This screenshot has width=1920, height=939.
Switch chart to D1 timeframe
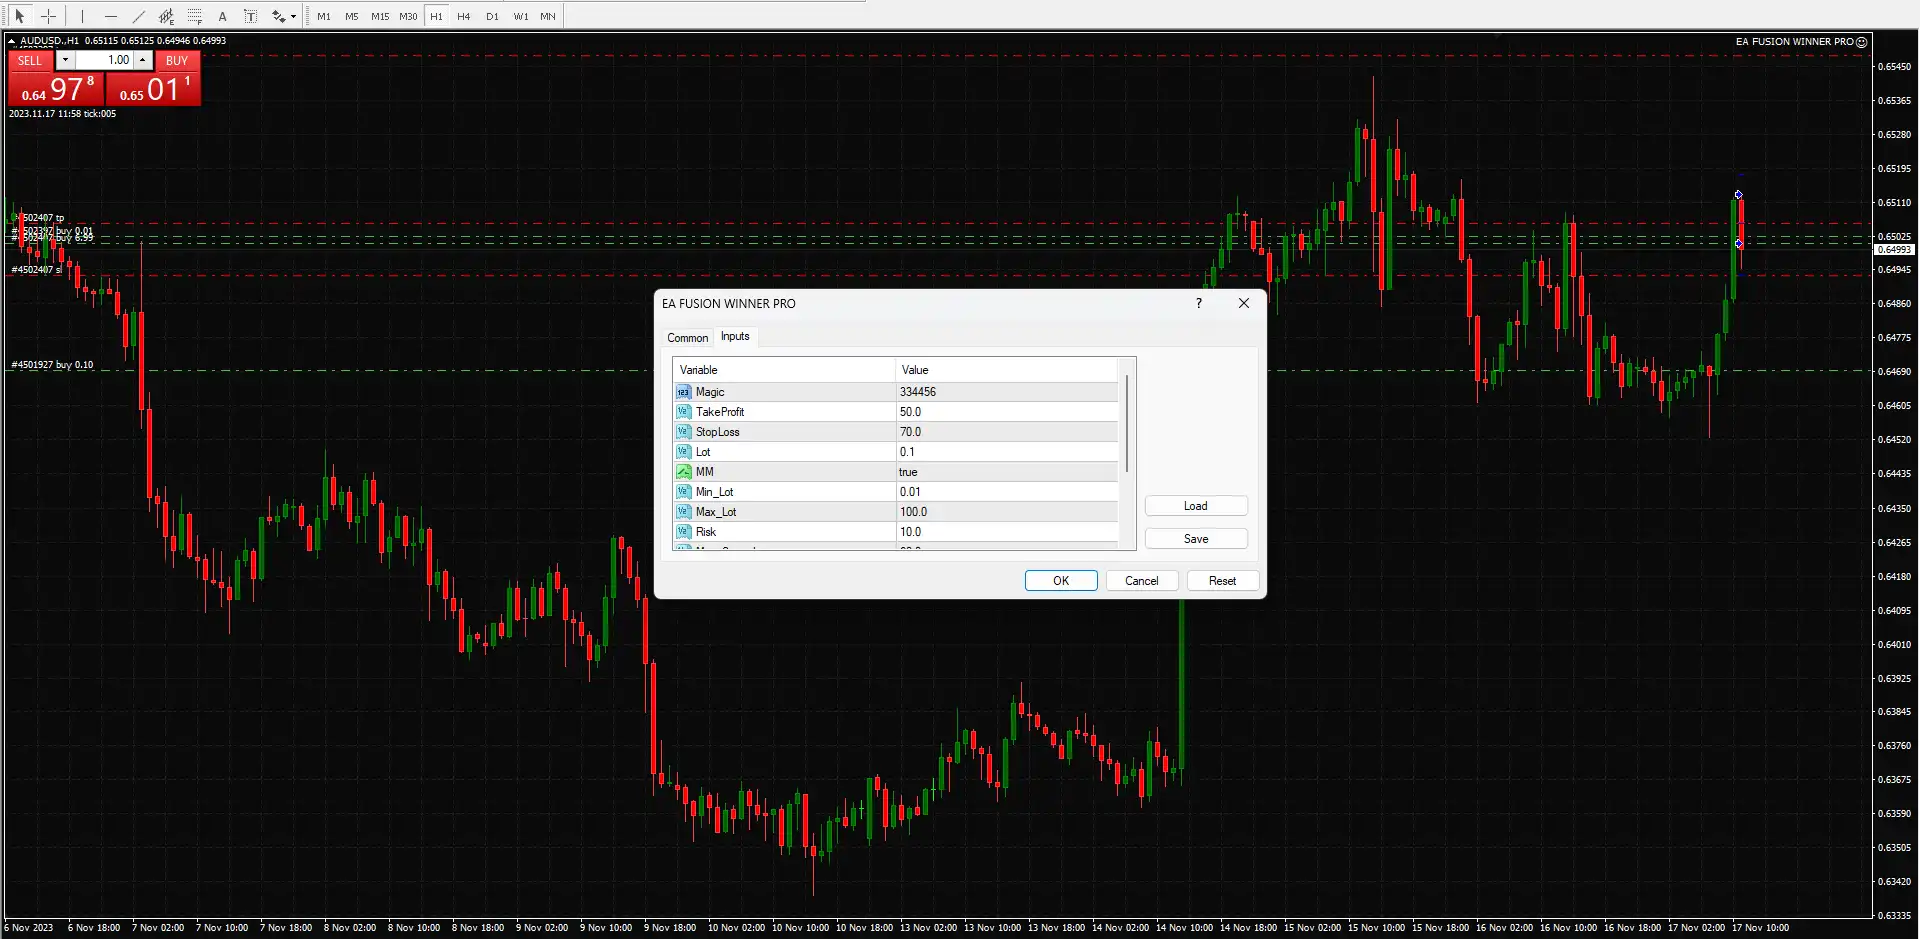(x=492, y=16)
